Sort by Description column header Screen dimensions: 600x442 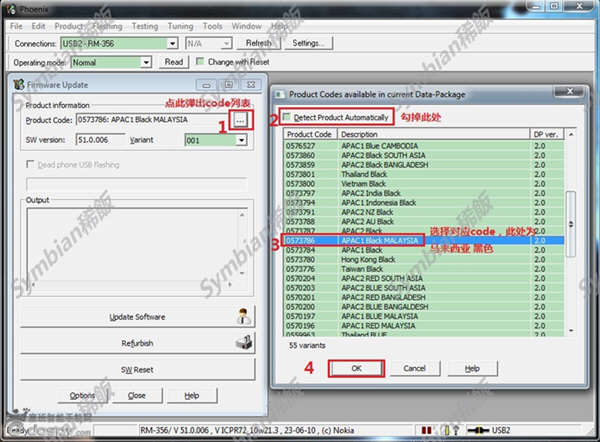click(x=433, y=134)
